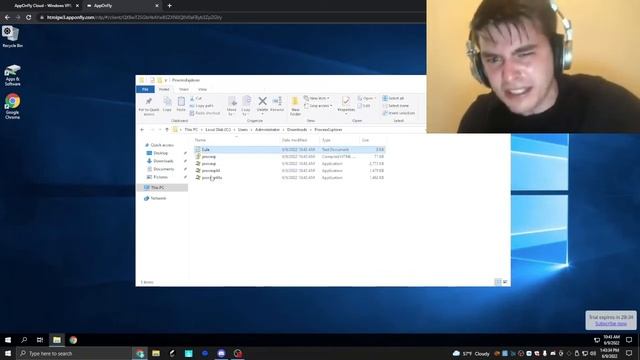640x360 pixels.
Task: Click Invert selection in the ribbon
Action: point(399,113)
